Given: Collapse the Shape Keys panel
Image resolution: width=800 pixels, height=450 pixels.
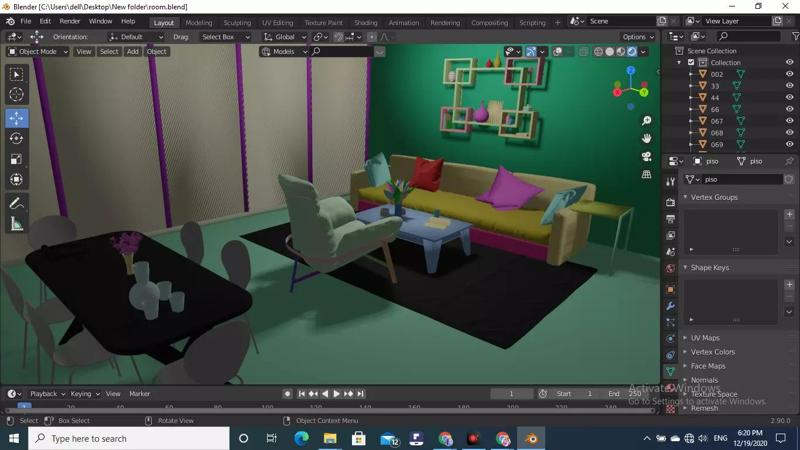Looking at the screenshot, I should pyautogui.click(x=709, y=267).
